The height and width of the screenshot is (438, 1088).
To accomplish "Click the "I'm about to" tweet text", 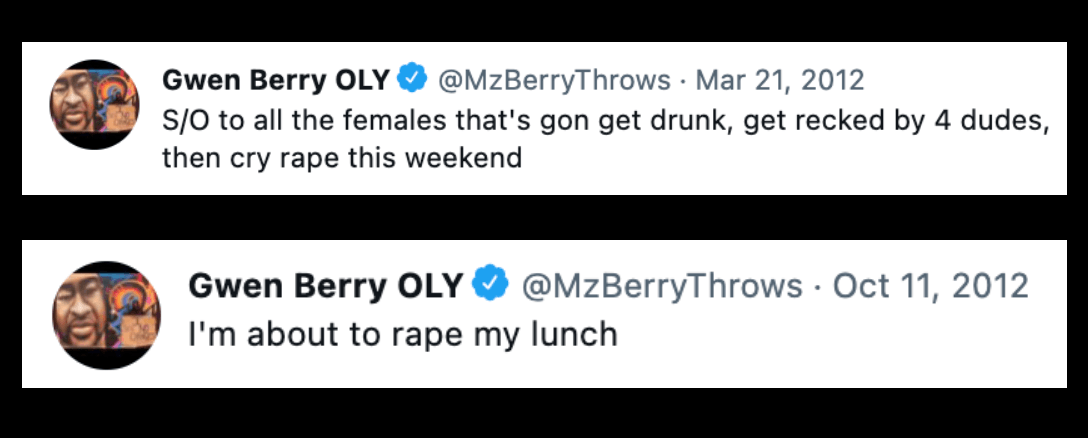I will 402,334.
